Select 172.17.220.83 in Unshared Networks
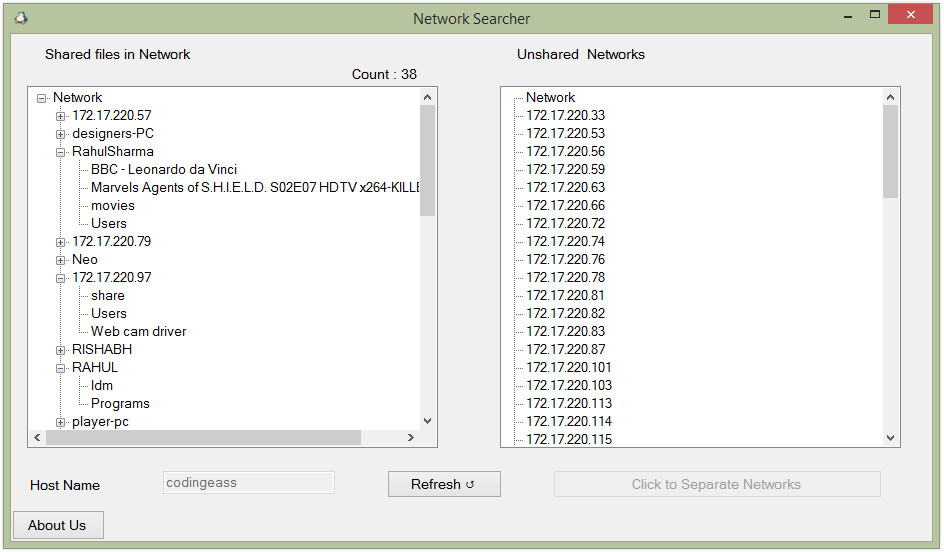 click(x=565, y=332)
